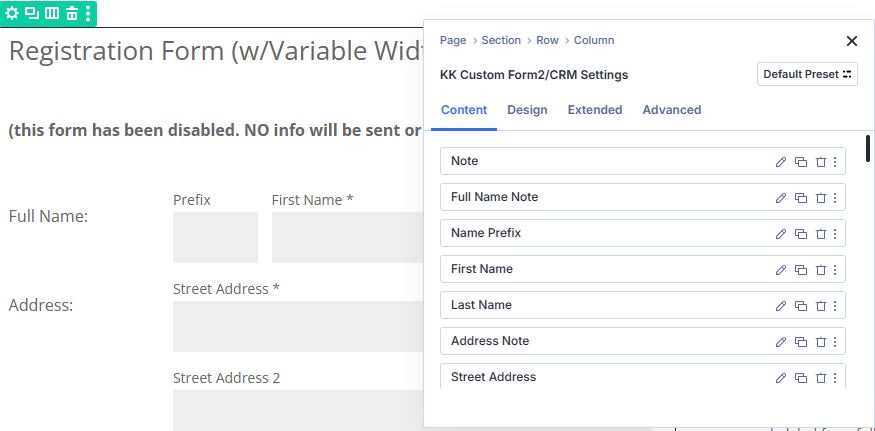Delete row with green toolbar trash icon
The width and height of the screenshot is (875, 431).
[71, 14]
